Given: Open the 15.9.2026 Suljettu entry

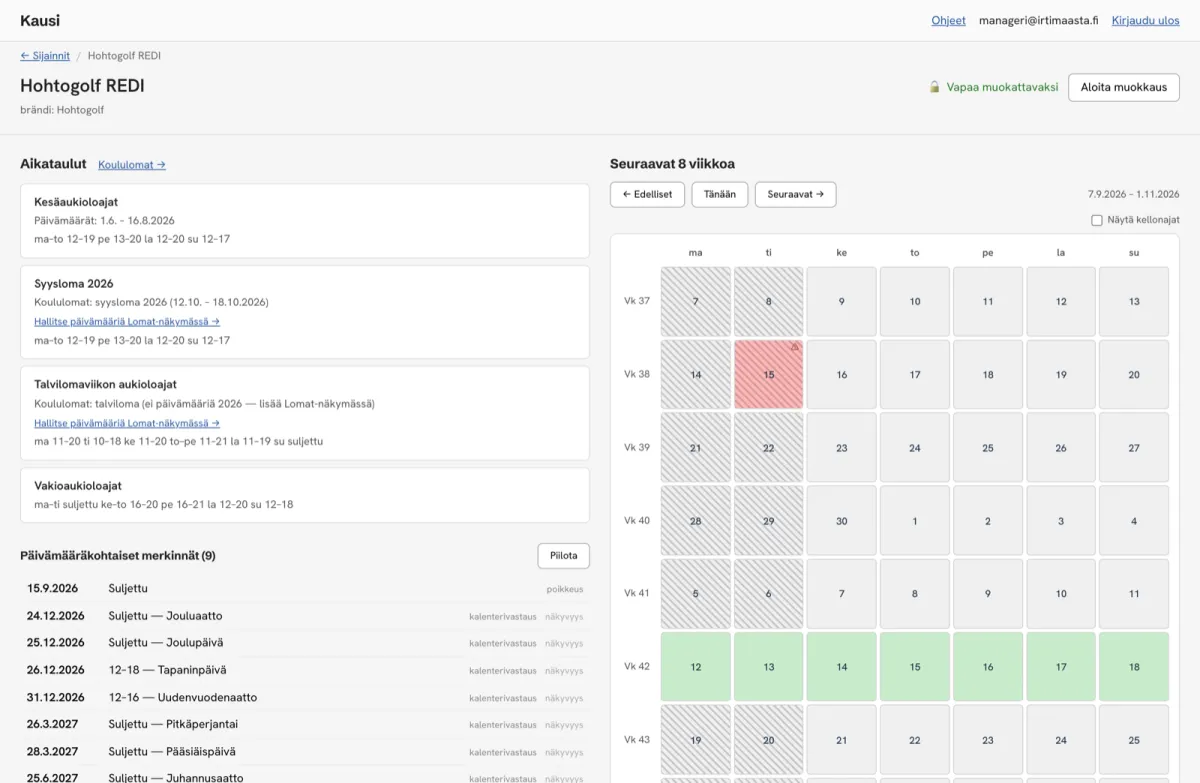Looking at the screenshot, I should 305,589.
